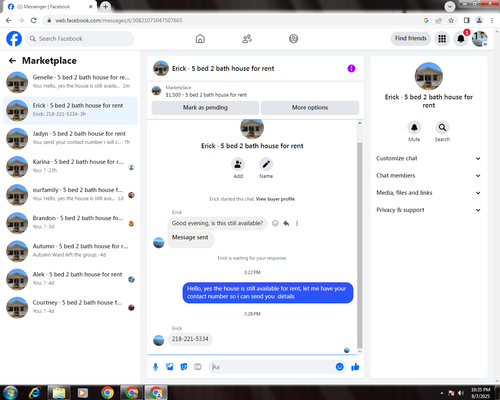Viewport: 500px width, 400px height.
Task: Open conversation information purple icon
Action: pyautogui.click(x=351, y=68)
